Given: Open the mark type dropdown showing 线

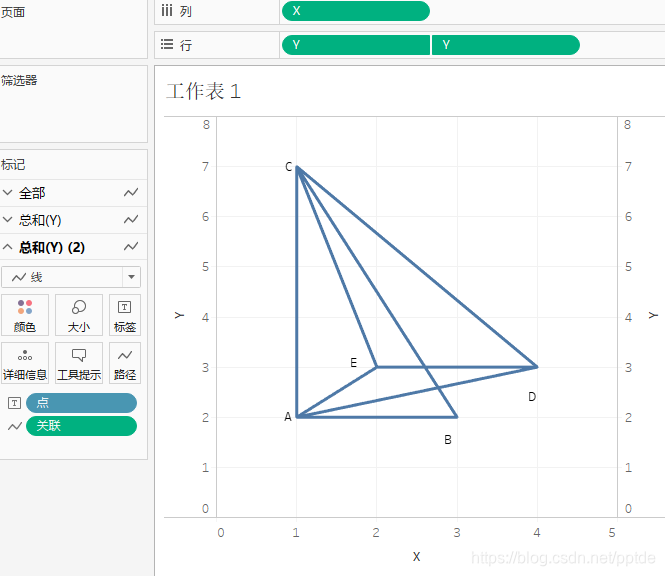Looking at the screenshot, I should (x=71, y=277).
